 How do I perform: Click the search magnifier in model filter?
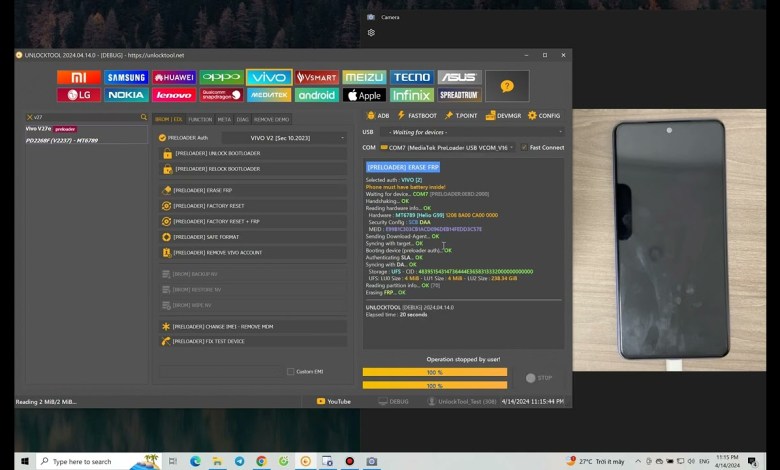(x=144, y=117)
